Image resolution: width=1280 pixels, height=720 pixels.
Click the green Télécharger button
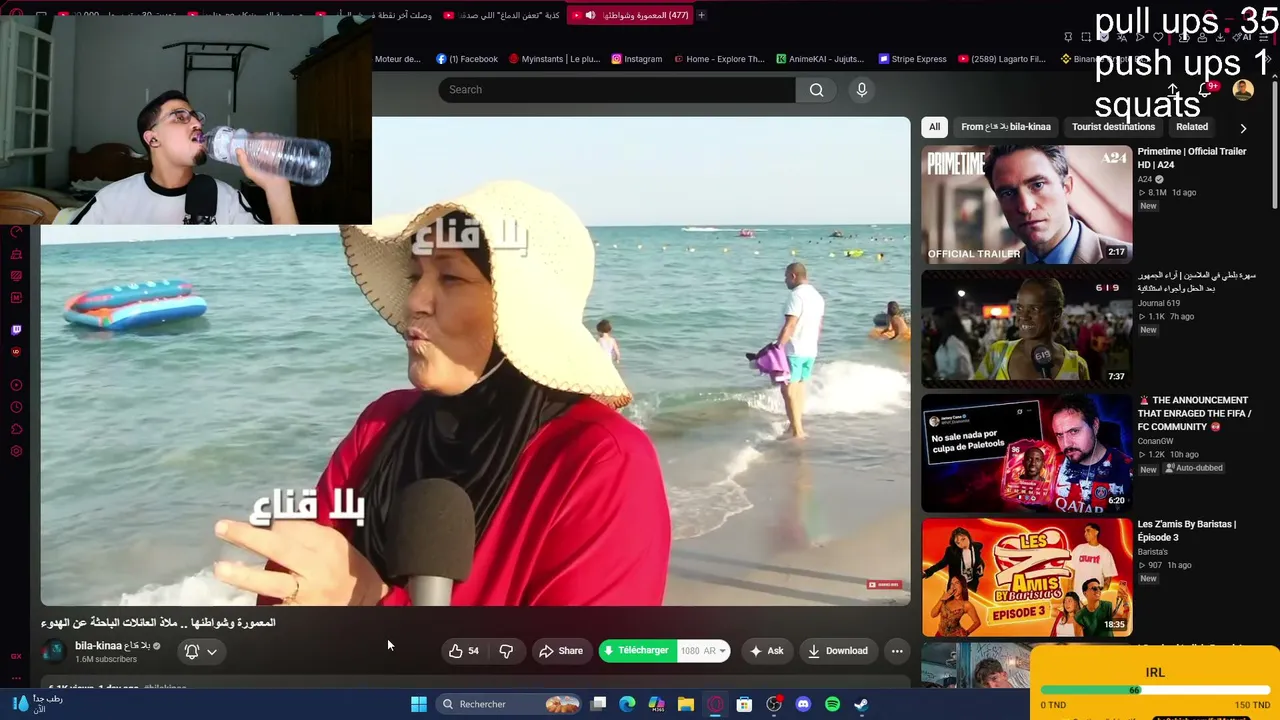click(637, 651)
